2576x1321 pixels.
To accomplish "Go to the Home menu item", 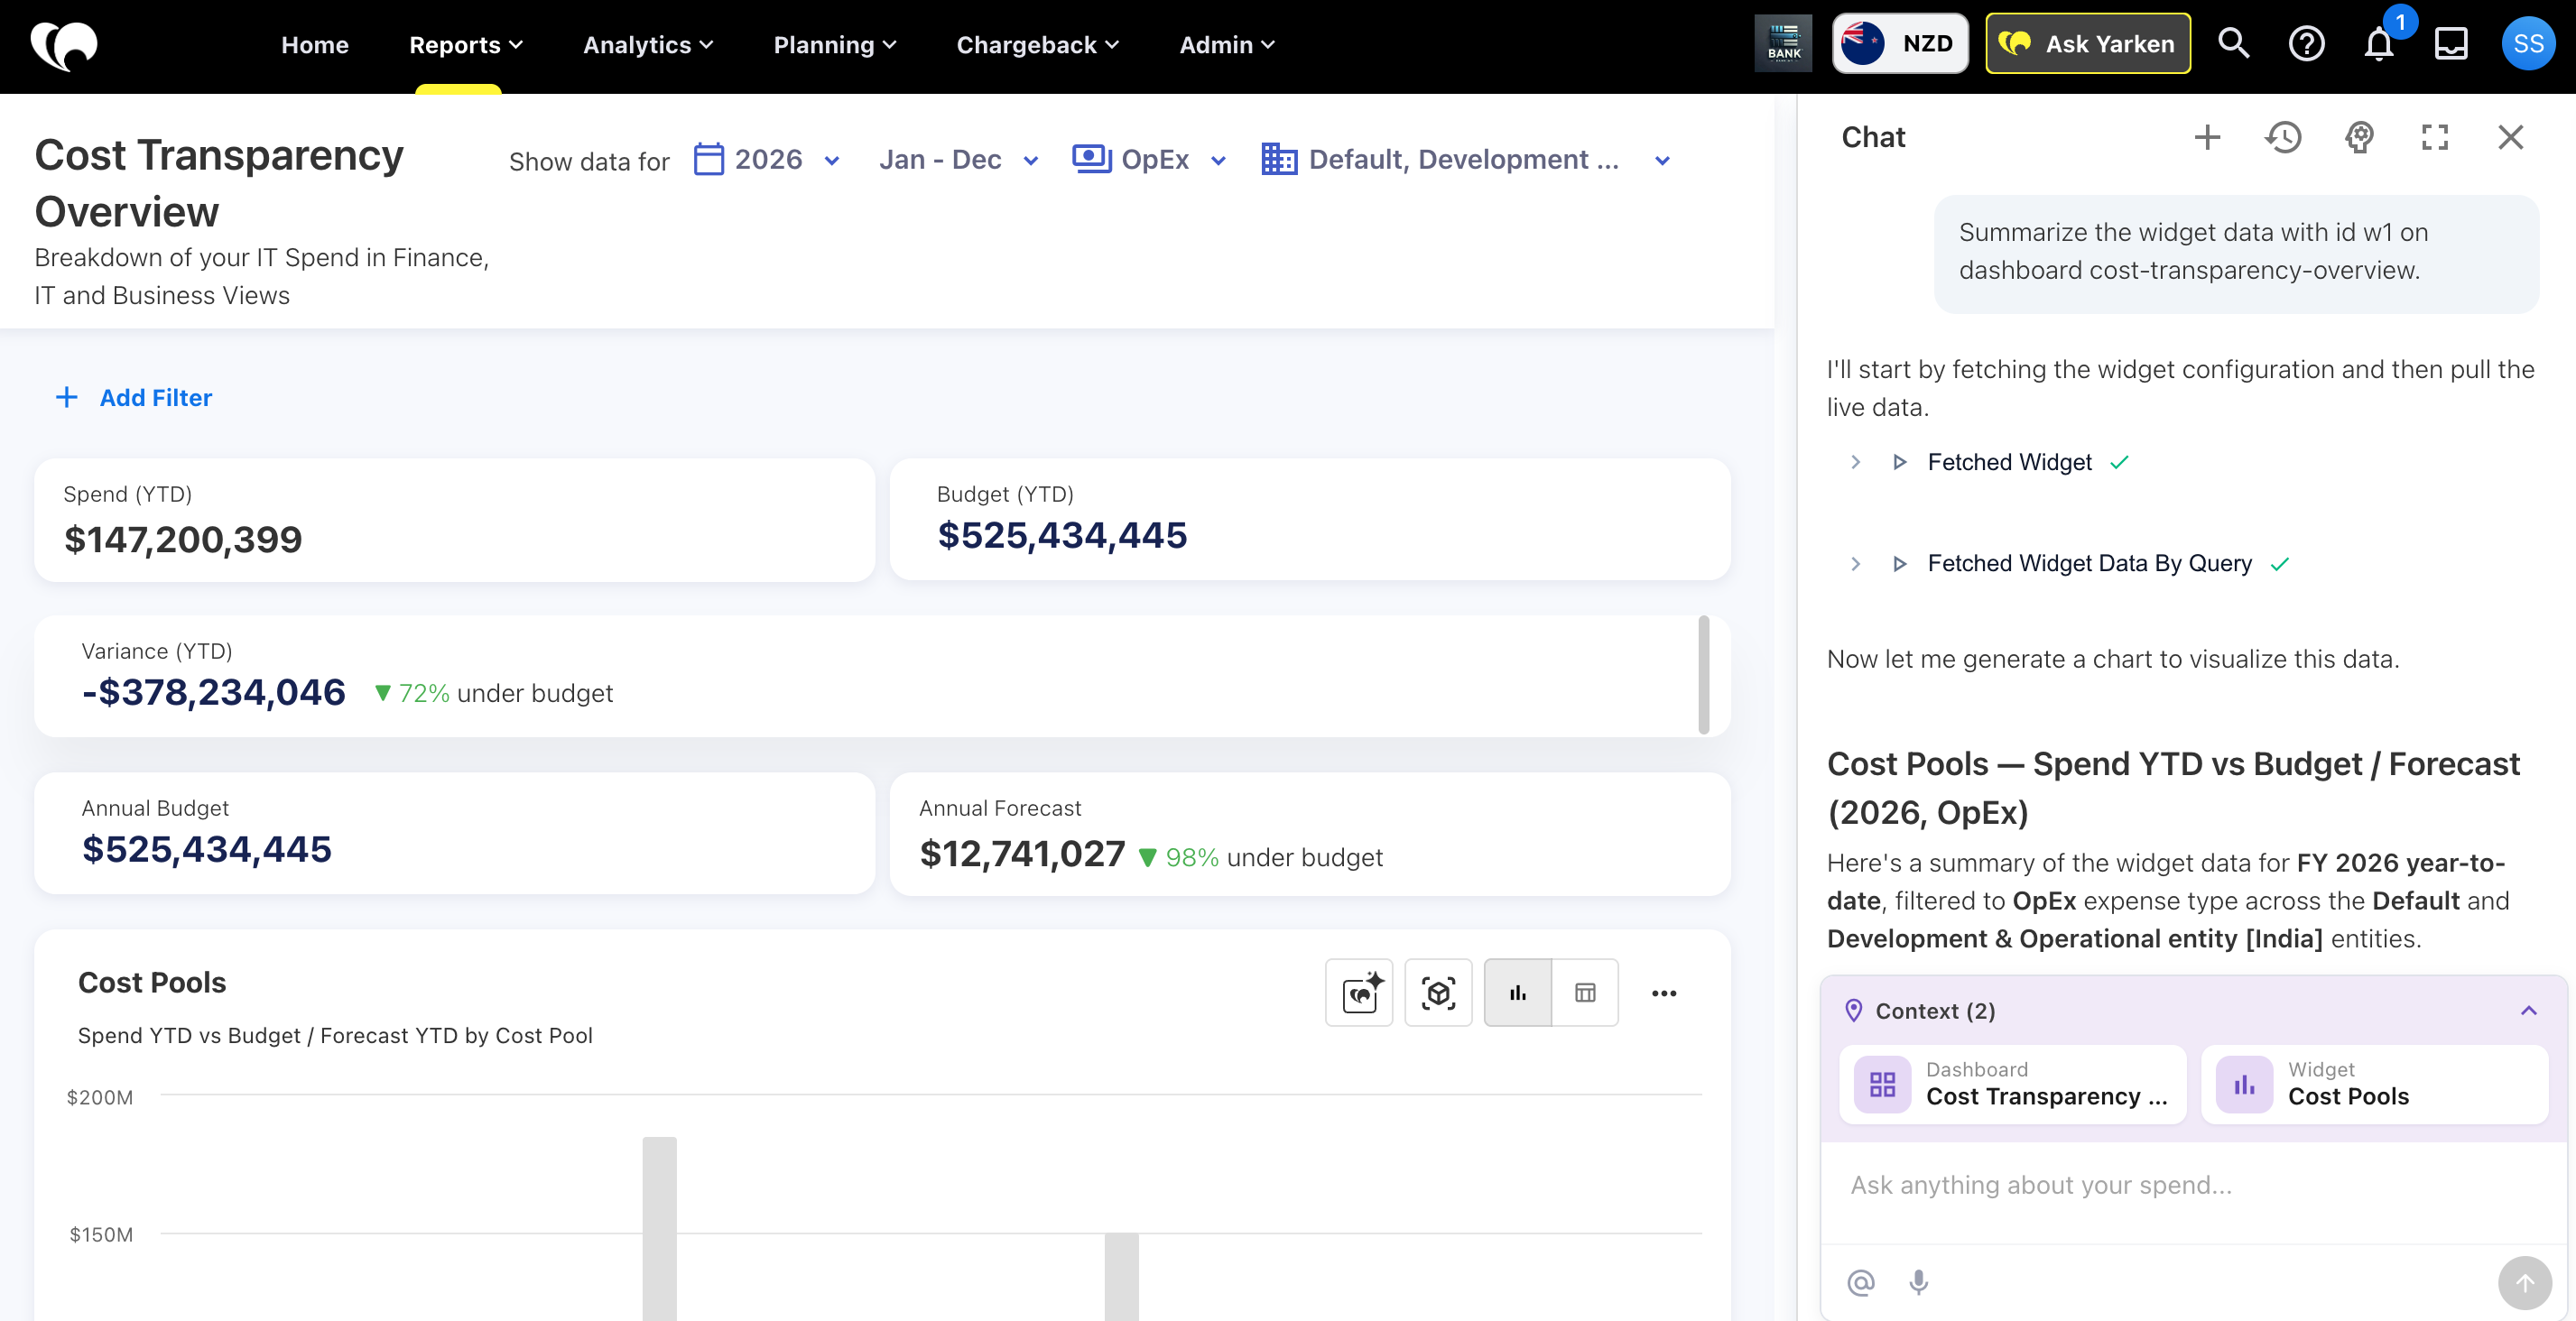I will click(x=315, y=45).
